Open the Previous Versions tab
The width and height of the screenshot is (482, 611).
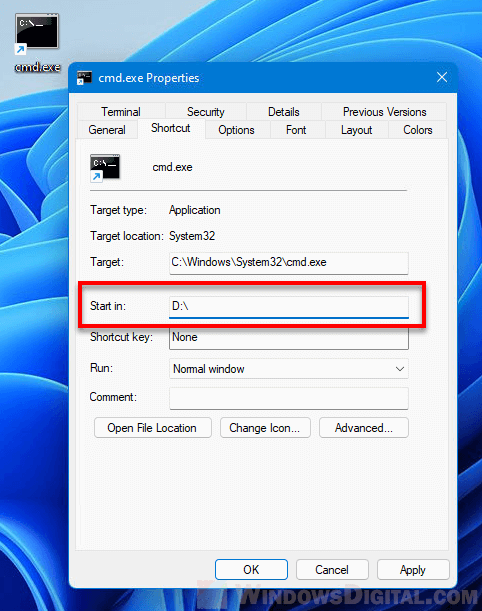pos(384,112)
